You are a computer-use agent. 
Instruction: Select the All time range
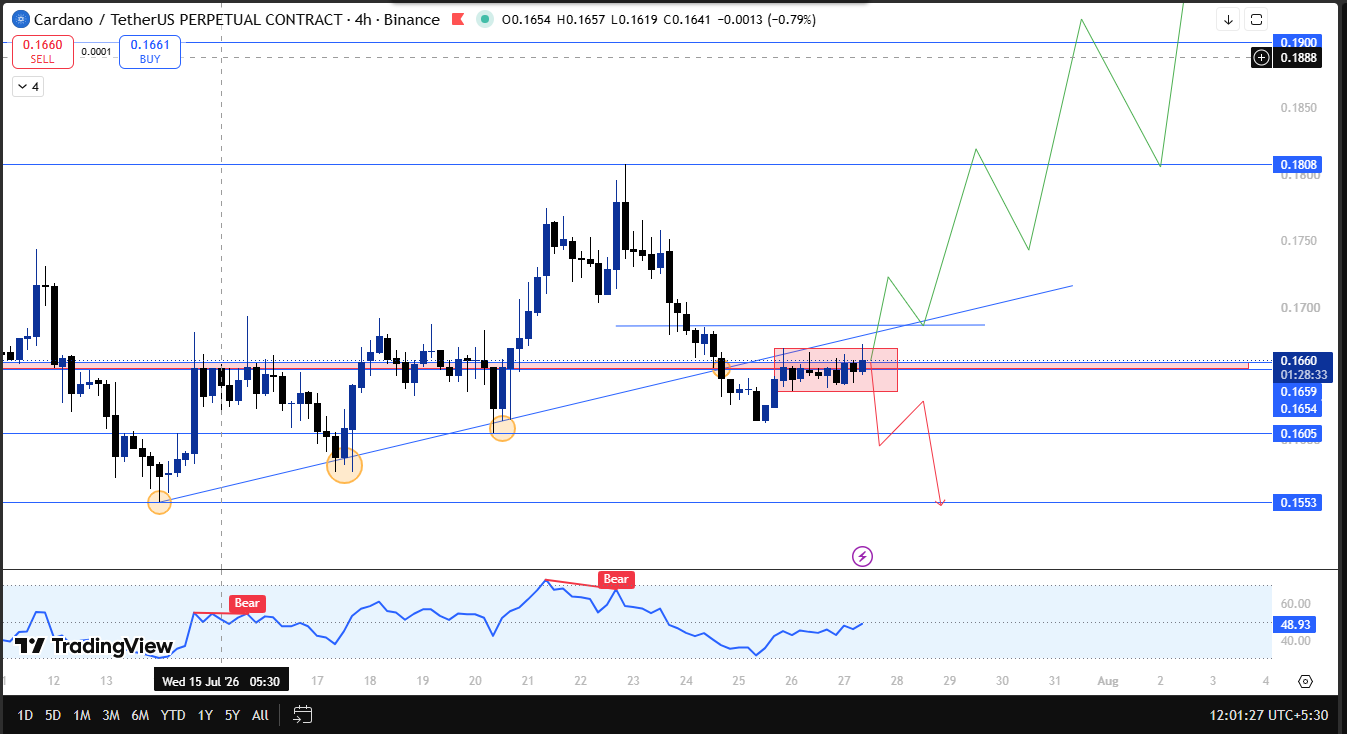260,715
